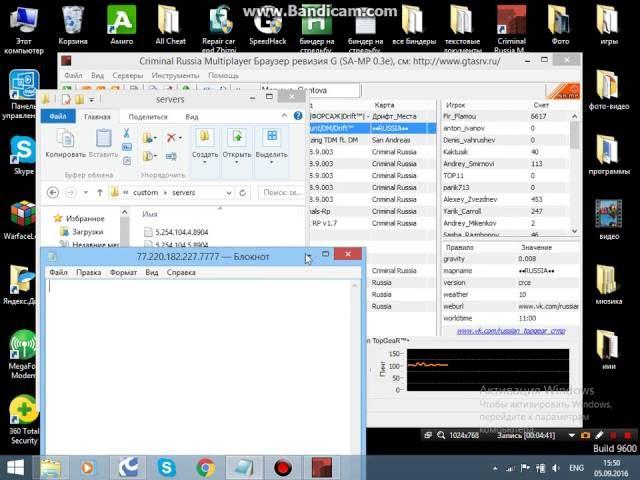The image size is (640, 480).
Task: Open the Skype desktop shortcut
Action: pos(23,156)
